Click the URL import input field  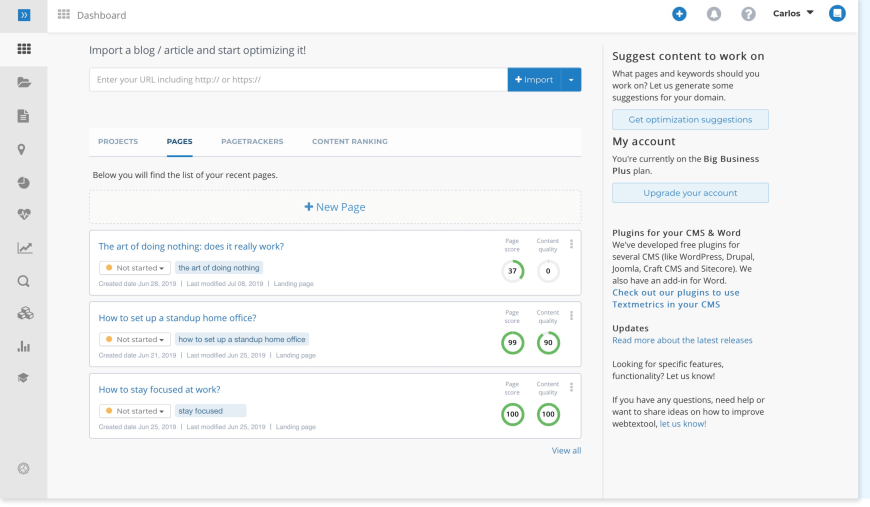(298, 80)
